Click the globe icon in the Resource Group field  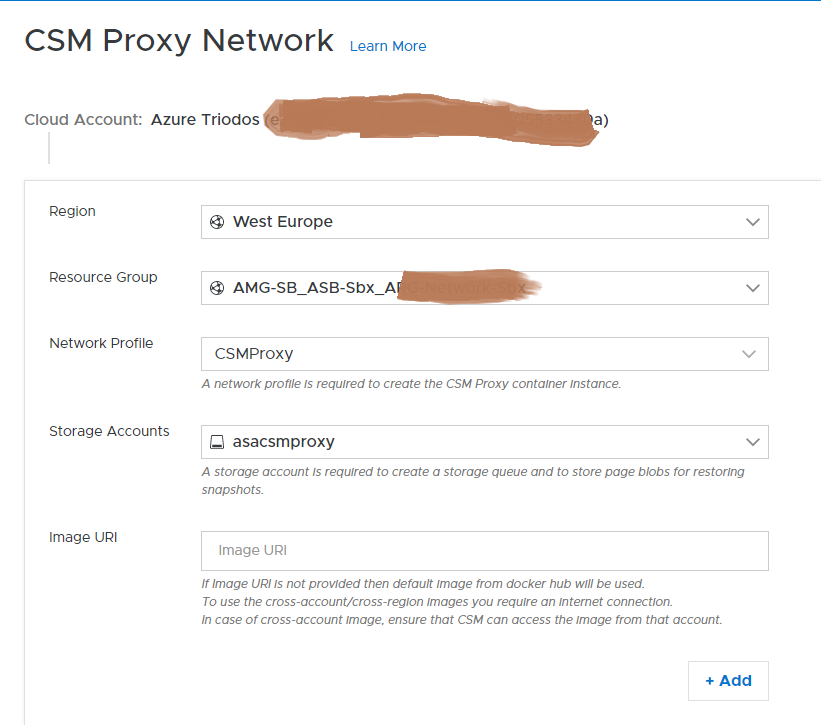[x=217, y=287]
